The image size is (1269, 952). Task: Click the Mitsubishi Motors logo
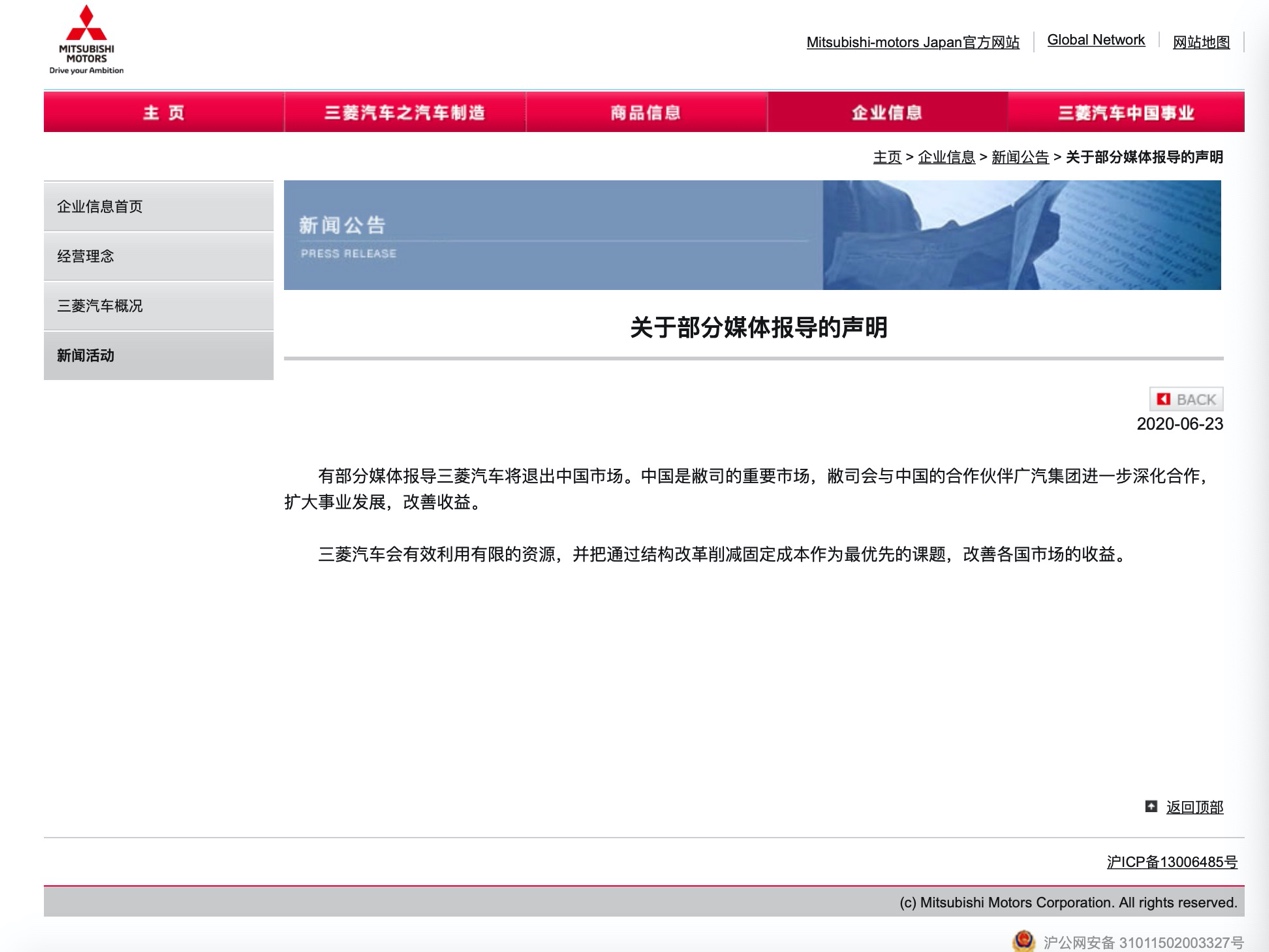point(87,40)
